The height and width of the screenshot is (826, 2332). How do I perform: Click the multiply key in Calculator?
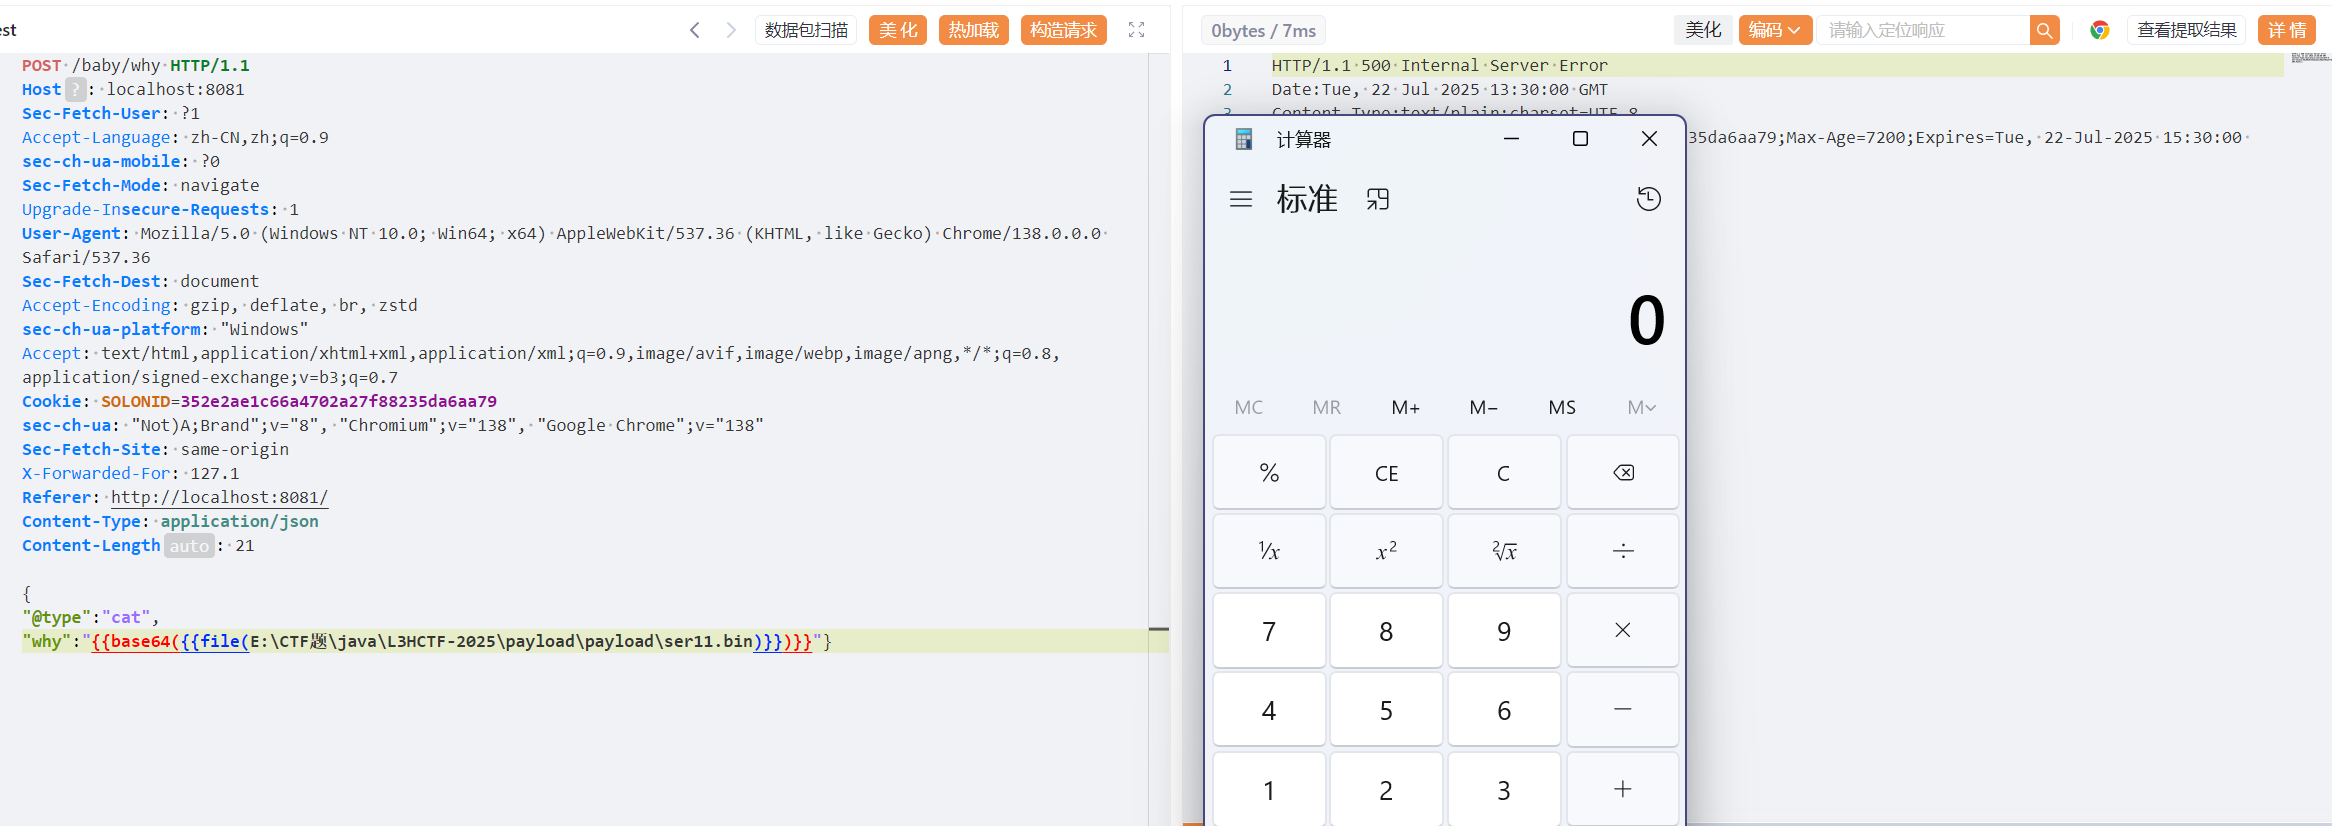pyautogui.click(x=1623, y=630)
